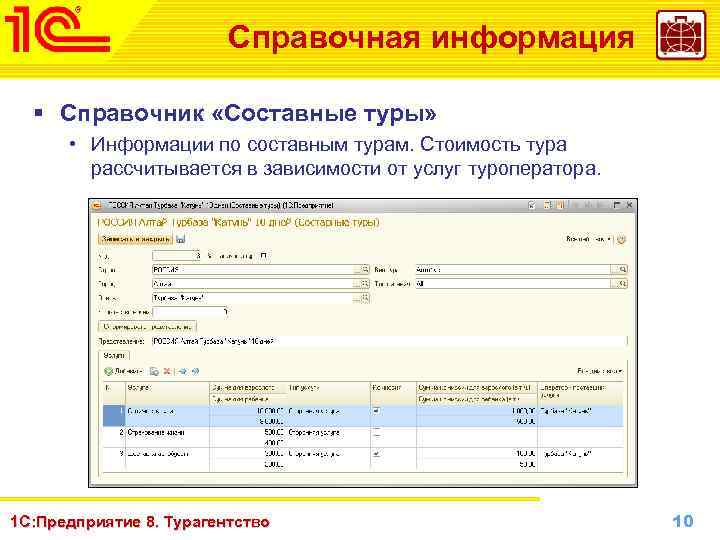Toggle the checkbox beside the code field
This screenshot has width=720, height=540.
click(264, 255)
